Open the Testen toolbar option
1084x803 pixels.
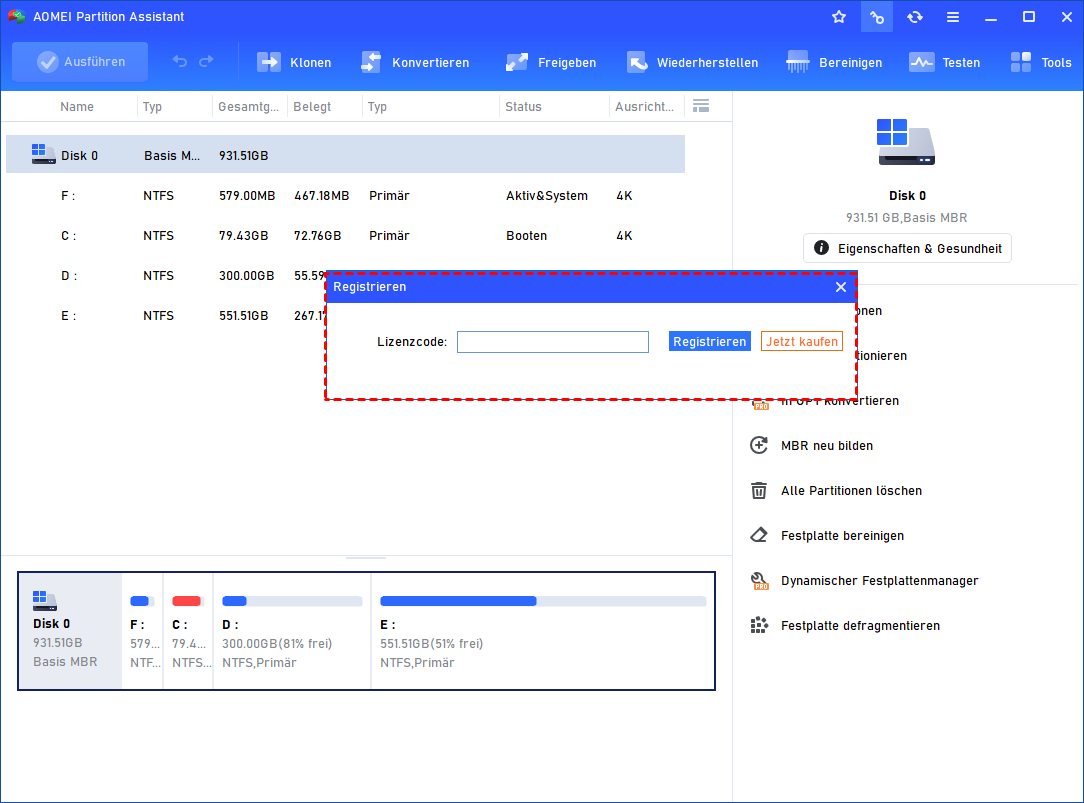[944, 63]
